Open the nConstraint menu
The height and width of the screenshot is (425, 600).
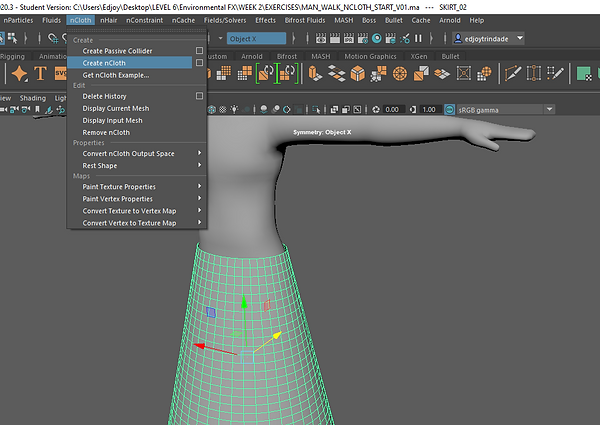point(145,20)
